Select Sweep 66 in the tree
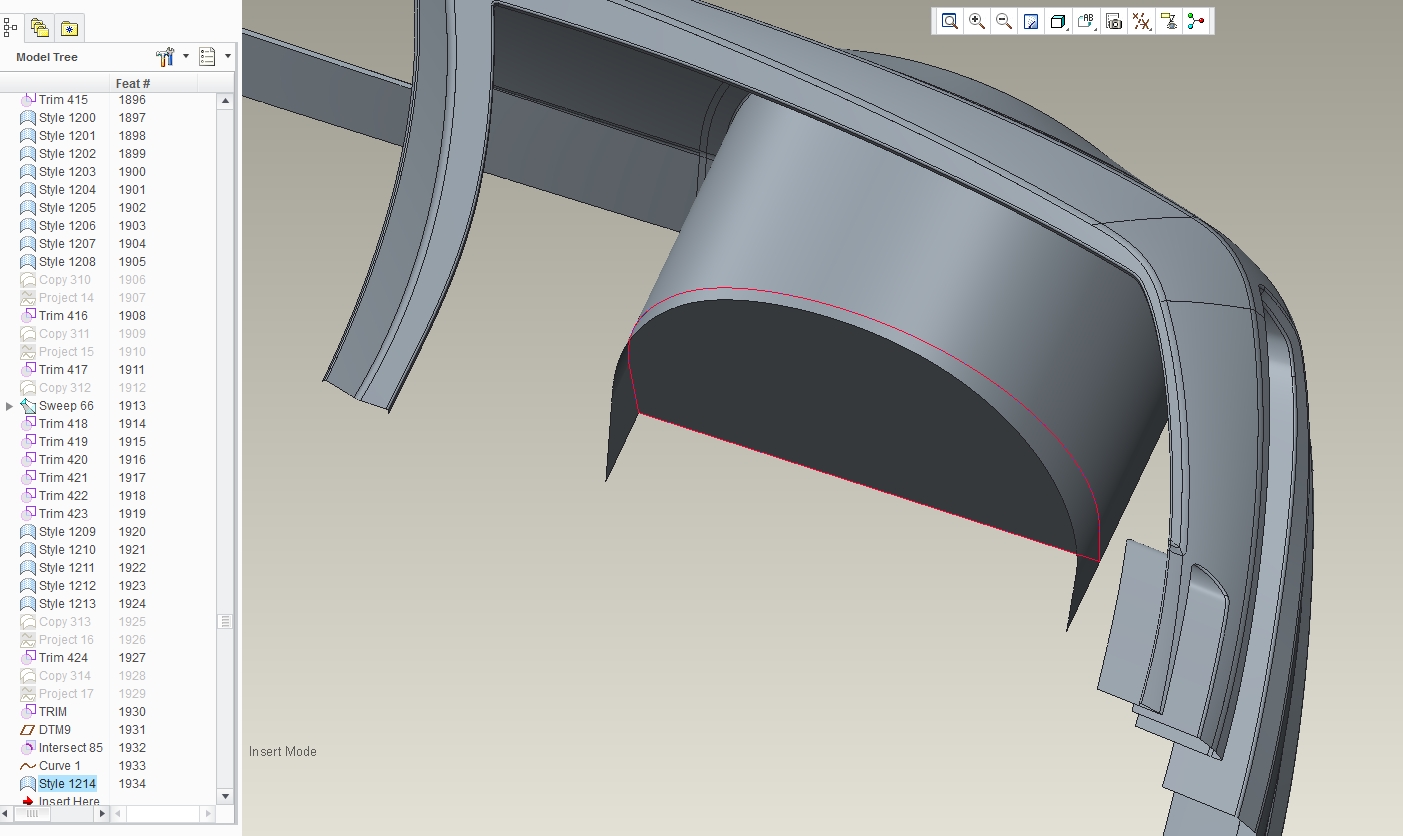1403x836 pixels. [x=66, y=406]
